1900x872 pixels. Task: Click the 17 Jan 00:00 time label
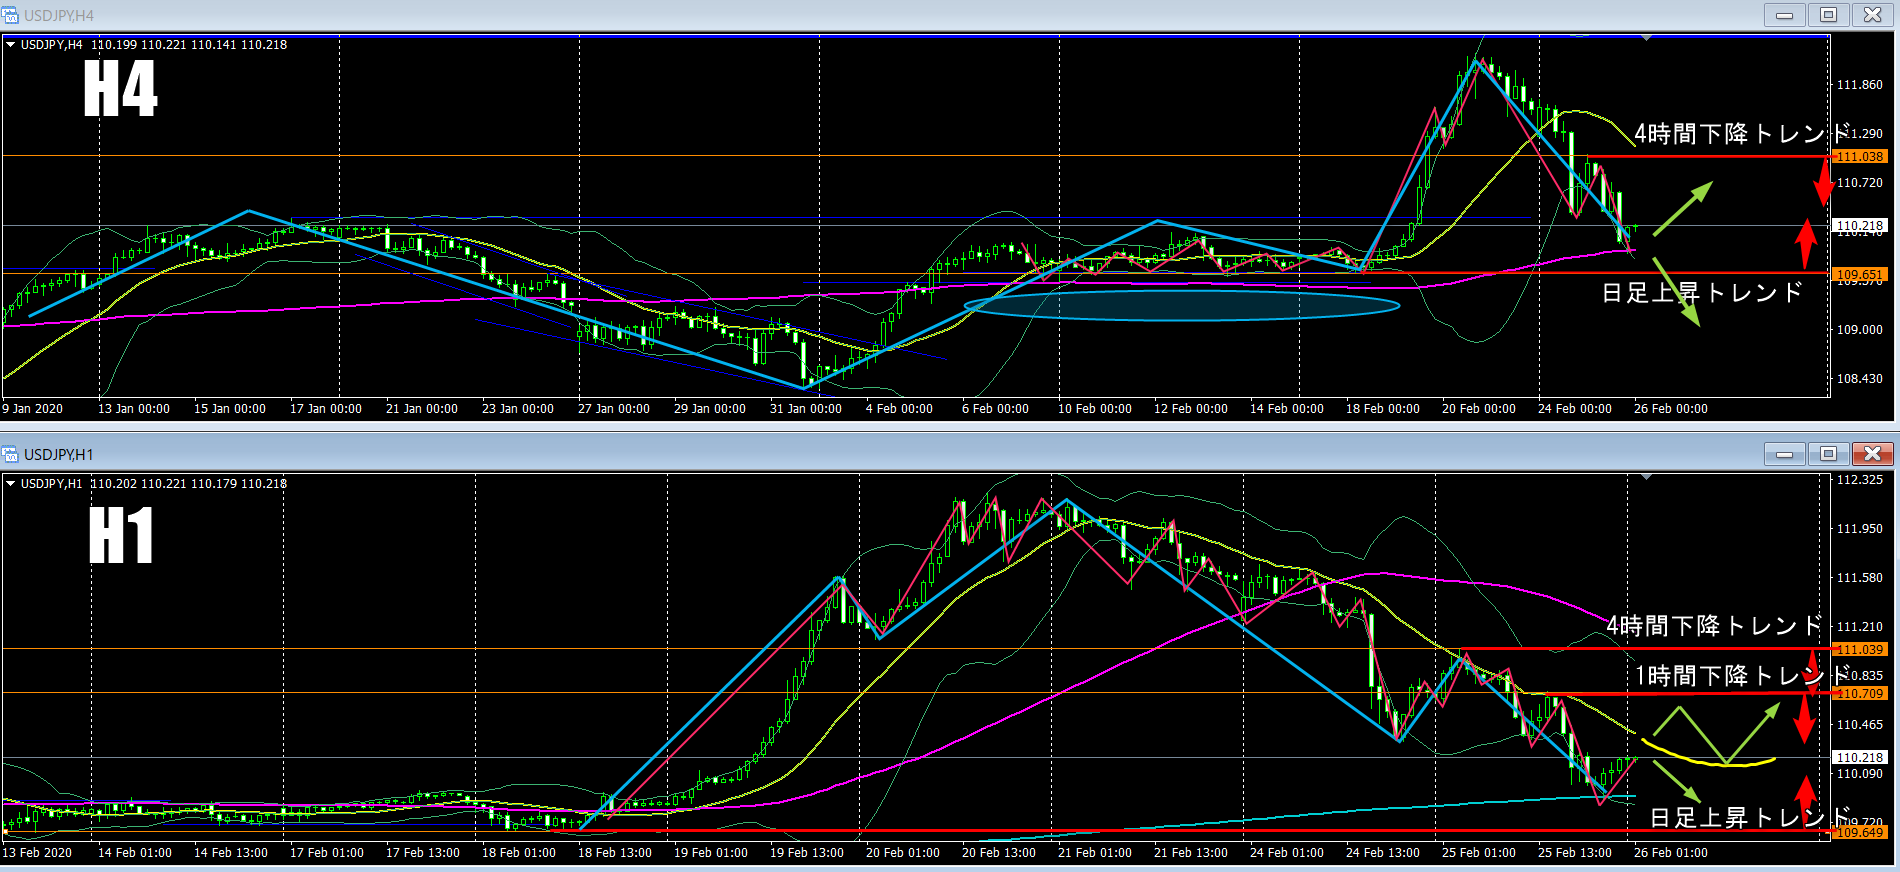pyautogui.click(x=326, y=409)
